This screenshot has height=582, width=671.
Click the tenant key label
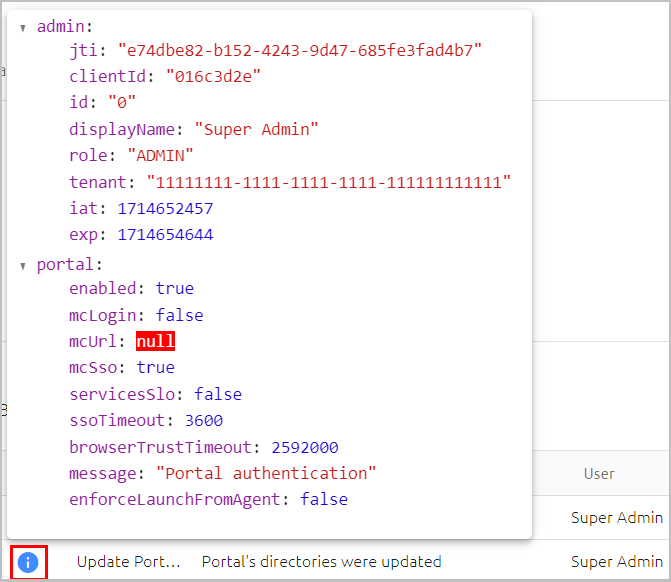click(x=98, y=182)
